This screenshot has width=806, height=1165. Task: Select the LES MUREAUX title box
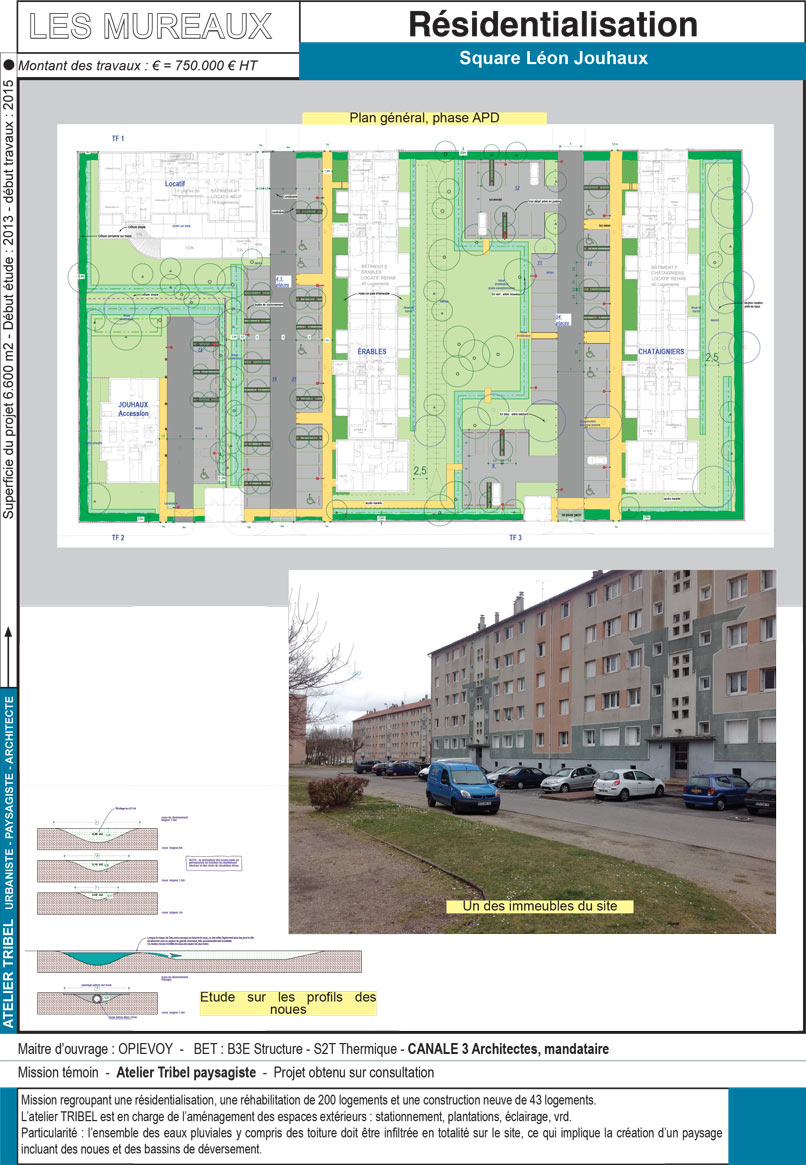pos(150,26)
